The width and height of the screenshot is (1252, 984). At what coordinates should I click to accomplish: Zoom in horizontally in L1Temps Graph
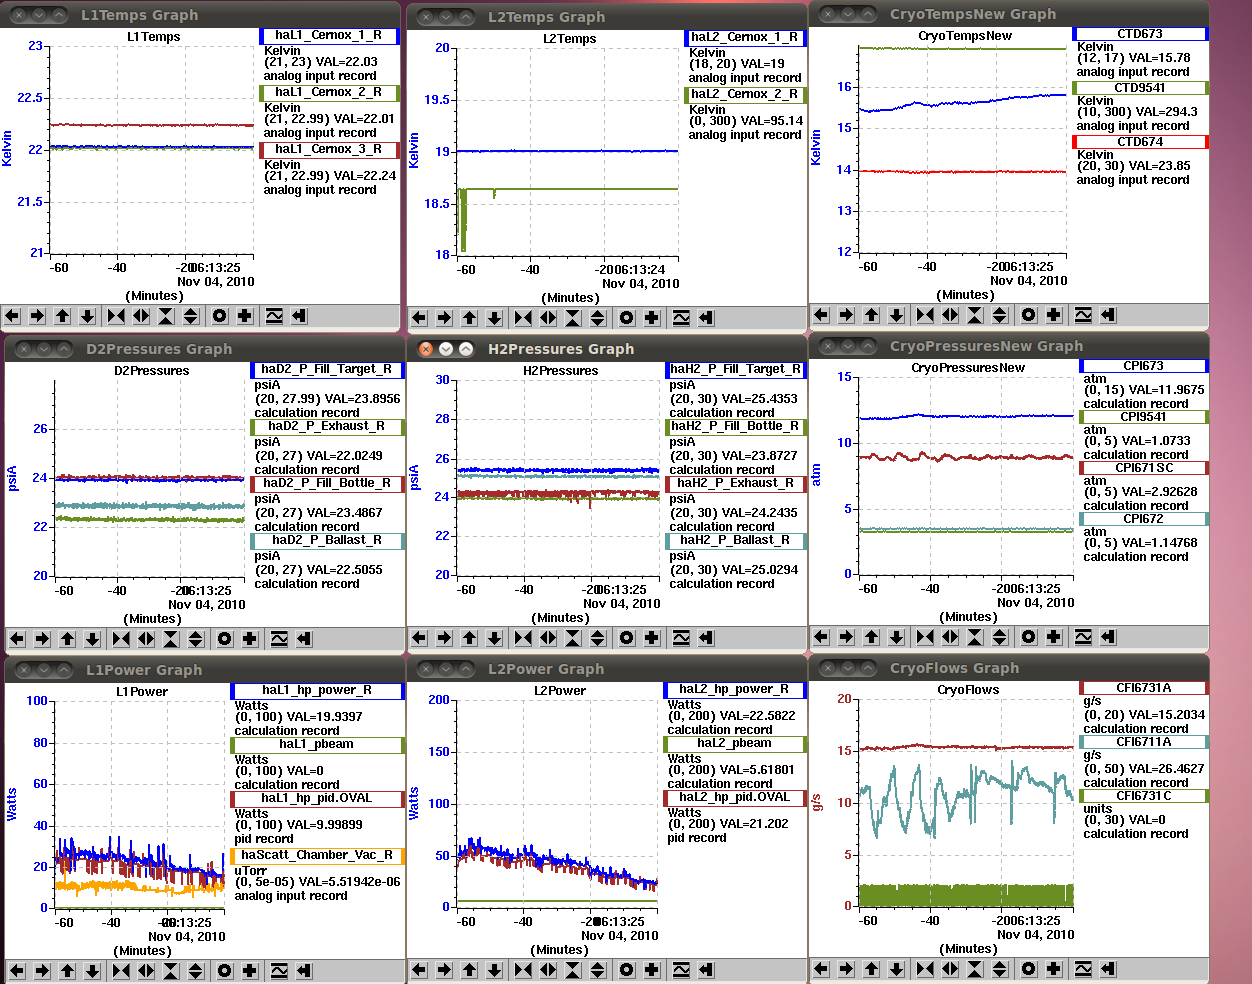(x=116, y=316)
